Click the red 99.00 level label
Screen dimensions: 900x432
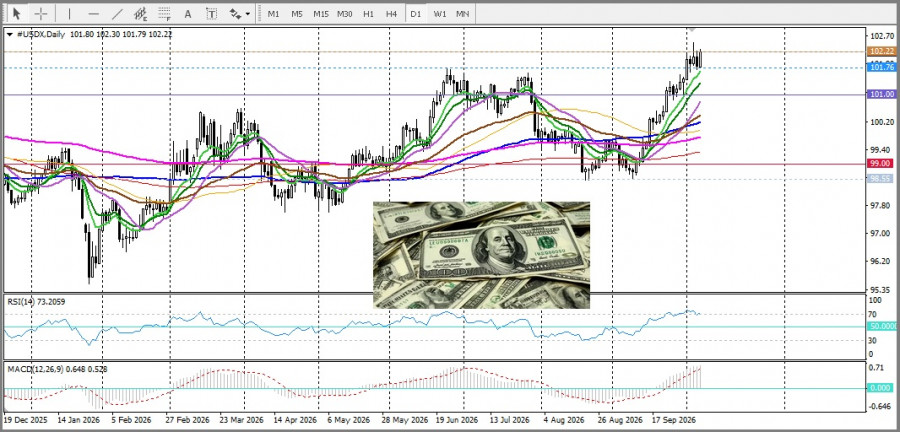[x=882, y=164]
